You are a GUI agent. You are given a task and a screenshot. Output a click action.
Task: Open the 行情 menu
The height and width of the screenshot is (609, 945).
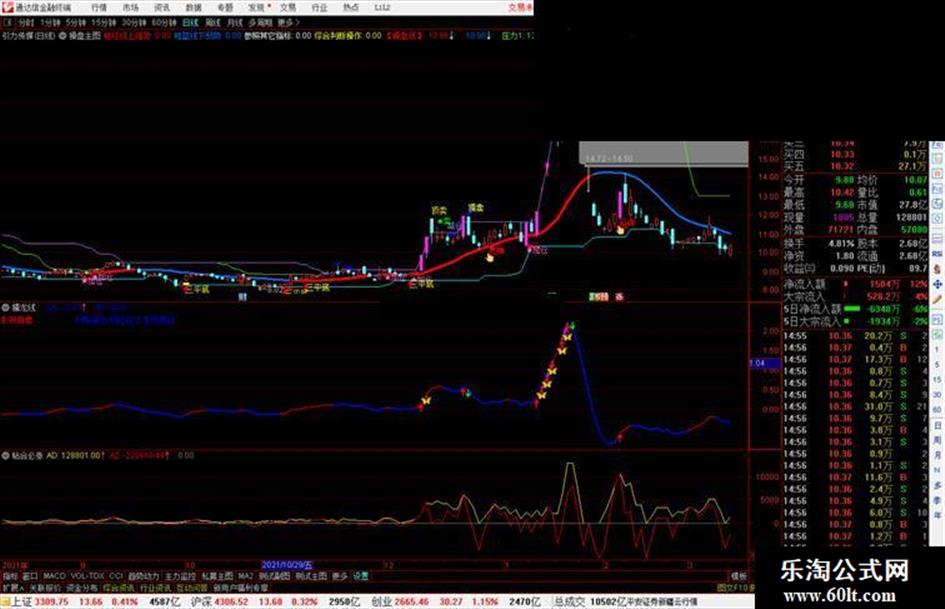point(99,8)
